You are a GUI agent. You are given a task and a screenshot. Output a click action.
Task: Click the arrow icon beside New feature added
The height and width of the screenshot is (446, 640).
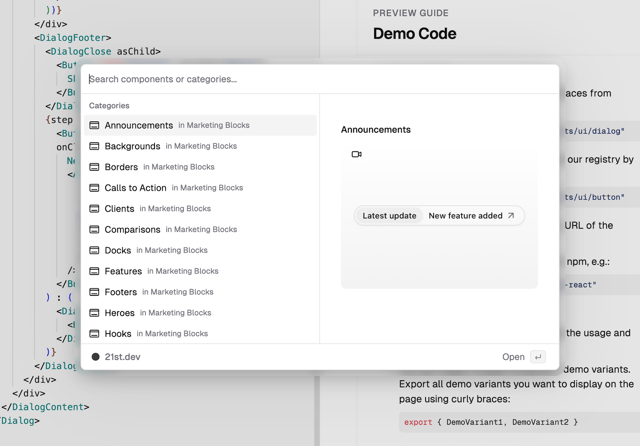click(511, 215)
